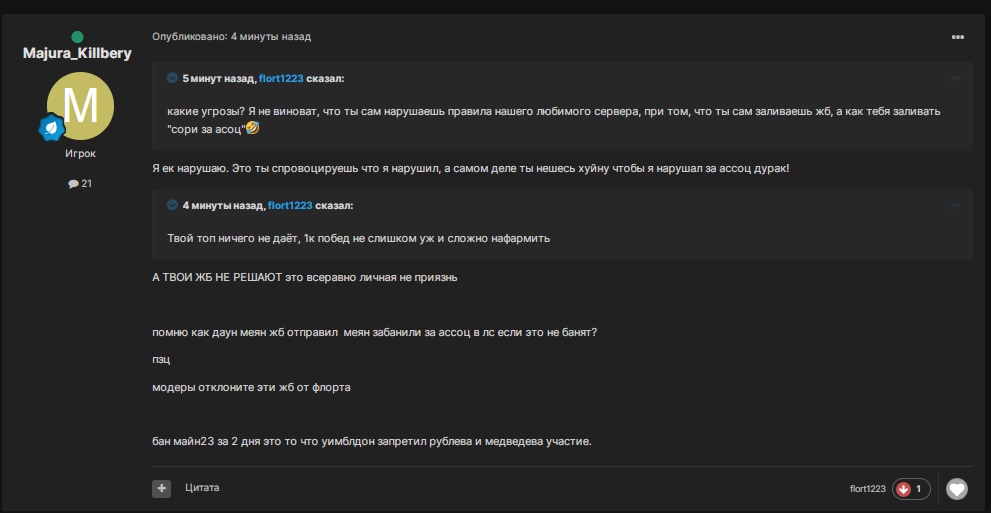Click the "Игрок" group label
991x513 pixels.
coord(80,154)
